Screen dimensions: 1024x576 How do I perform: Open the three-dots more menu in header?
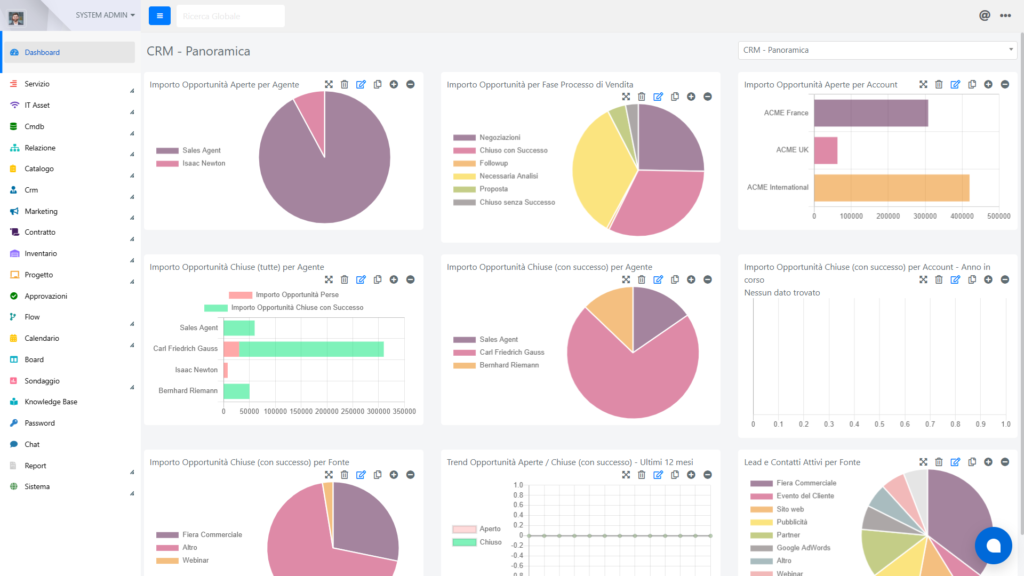[x=1005, y=16]
